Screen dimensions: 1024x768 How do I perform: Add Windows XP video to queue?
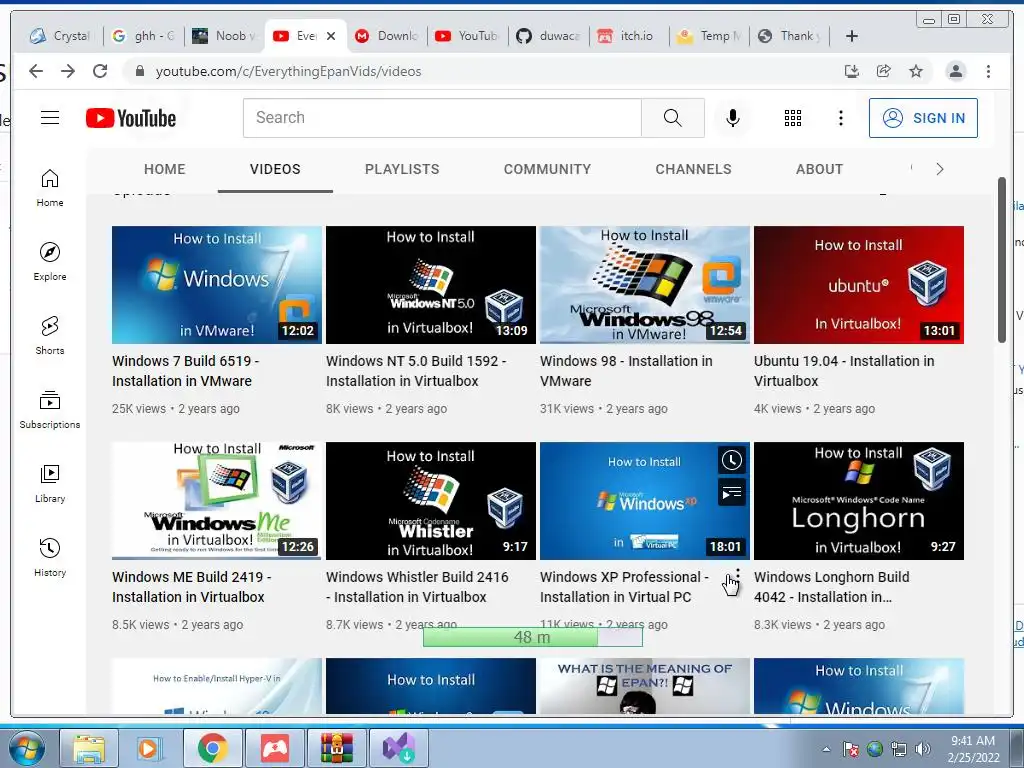[x=731, y=492]
